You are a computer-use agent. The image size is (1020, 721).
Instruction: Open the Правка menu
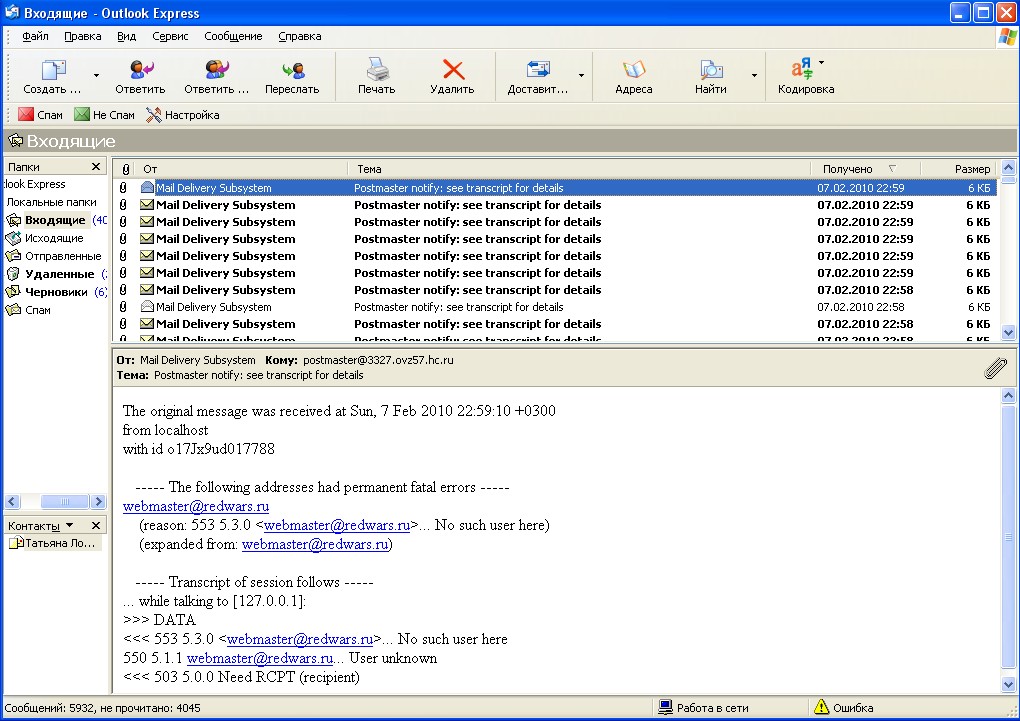pos(83,36)
